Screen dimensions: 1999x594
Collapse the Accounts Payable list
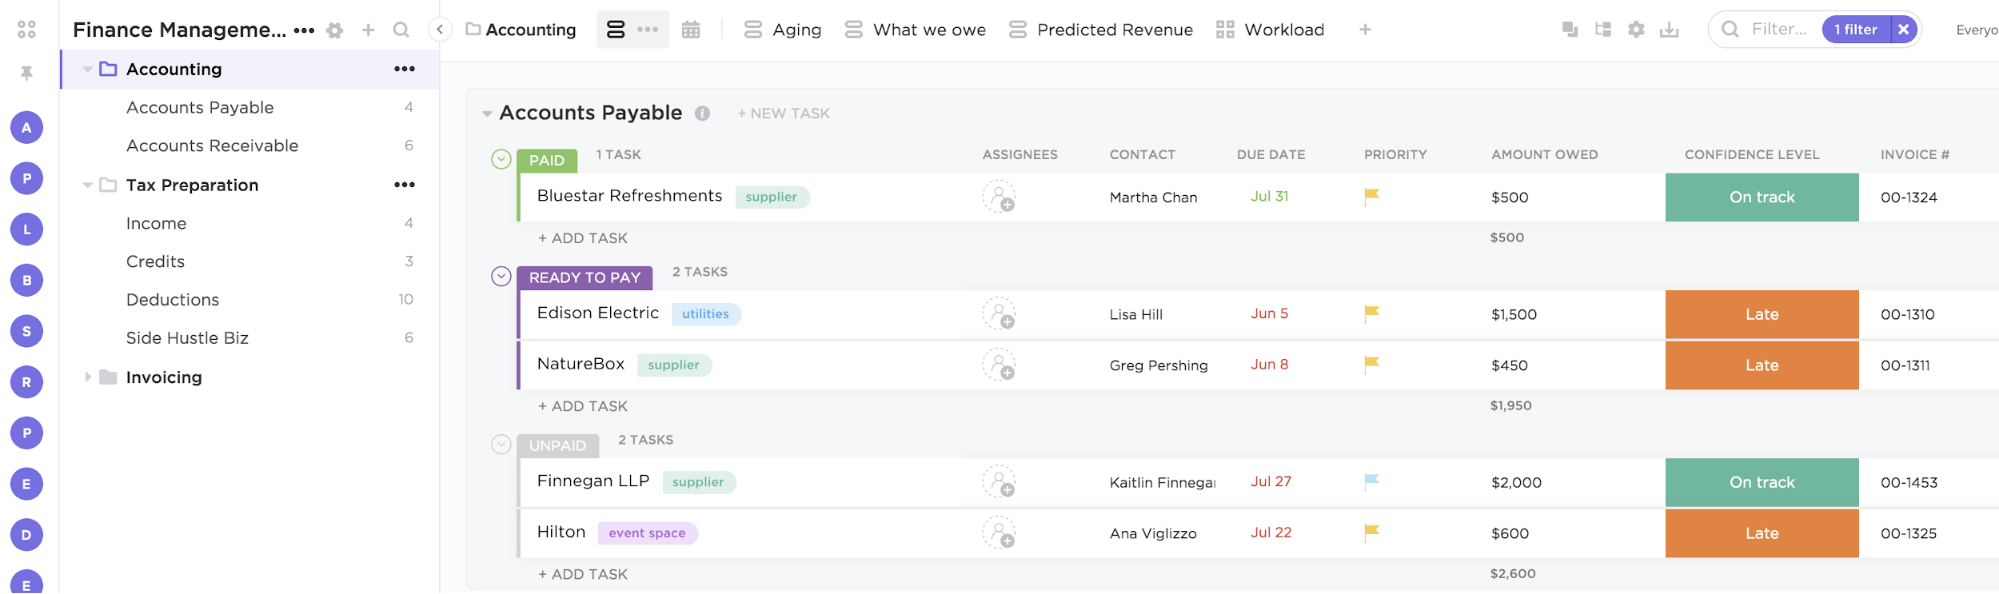click(x=487, y=114)
